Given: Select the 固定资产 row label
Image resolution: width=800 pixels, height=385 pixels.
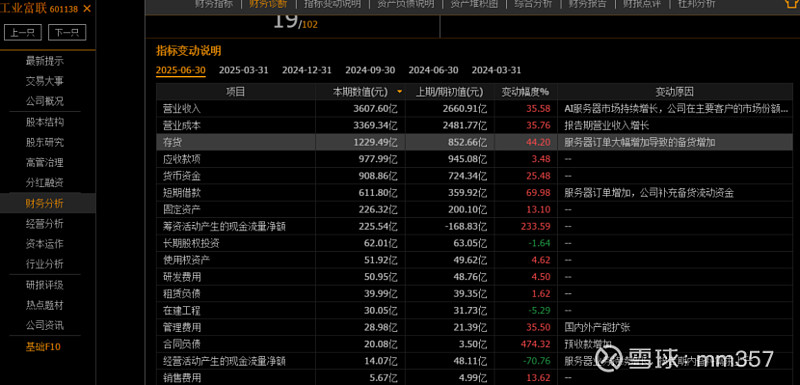Looking at the screenshot, I should click(x=182, y=210).
